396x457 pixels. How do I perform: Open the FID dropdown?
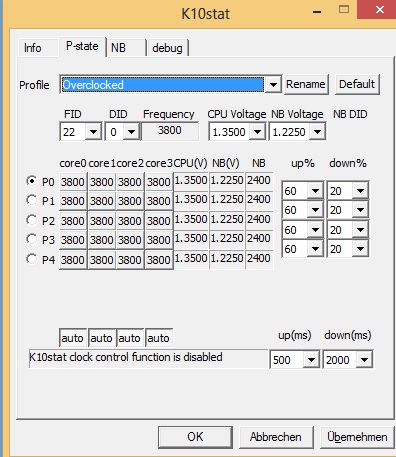pyautogui.click(x=93, y=132)
